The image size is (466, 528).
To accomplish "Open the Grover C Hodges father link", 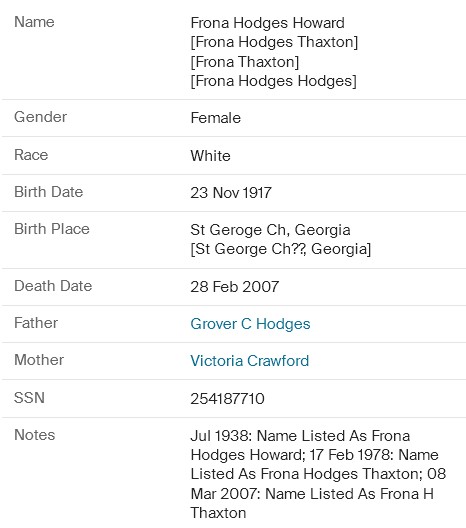I will [250, 324].
